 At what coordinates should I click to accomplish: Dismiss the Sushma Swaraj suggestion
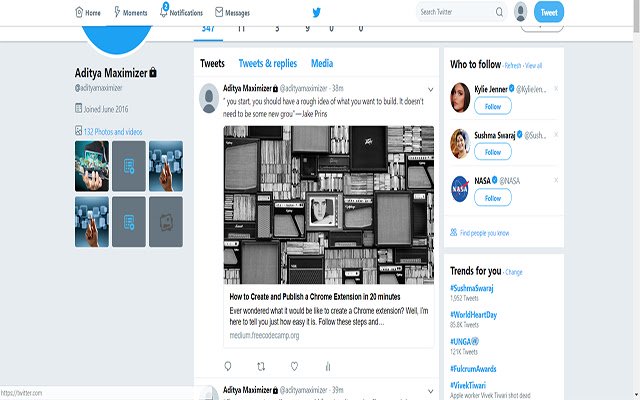coord(556,134)
